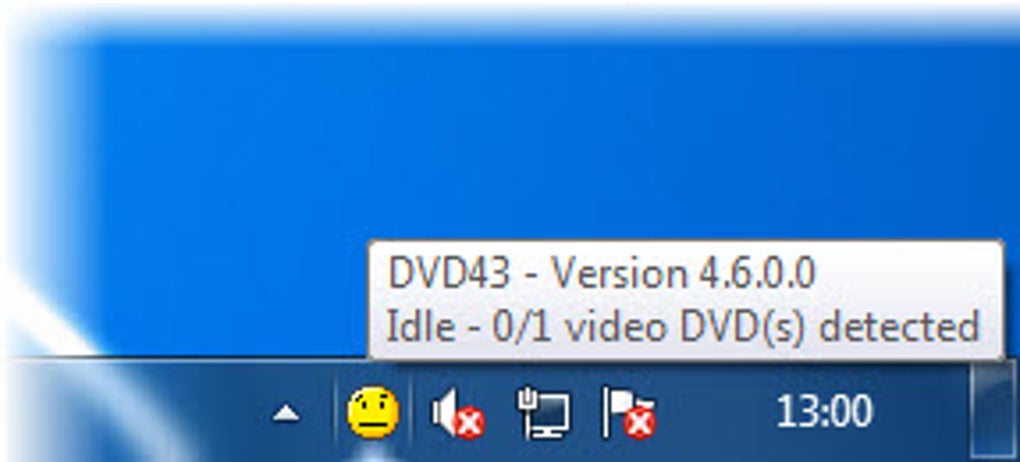Image resolution: width=1020 pixels, height=462 pixels.
Task: Click the red X badge on speaker
Action: pyautogui.click(x=470, y=426)
